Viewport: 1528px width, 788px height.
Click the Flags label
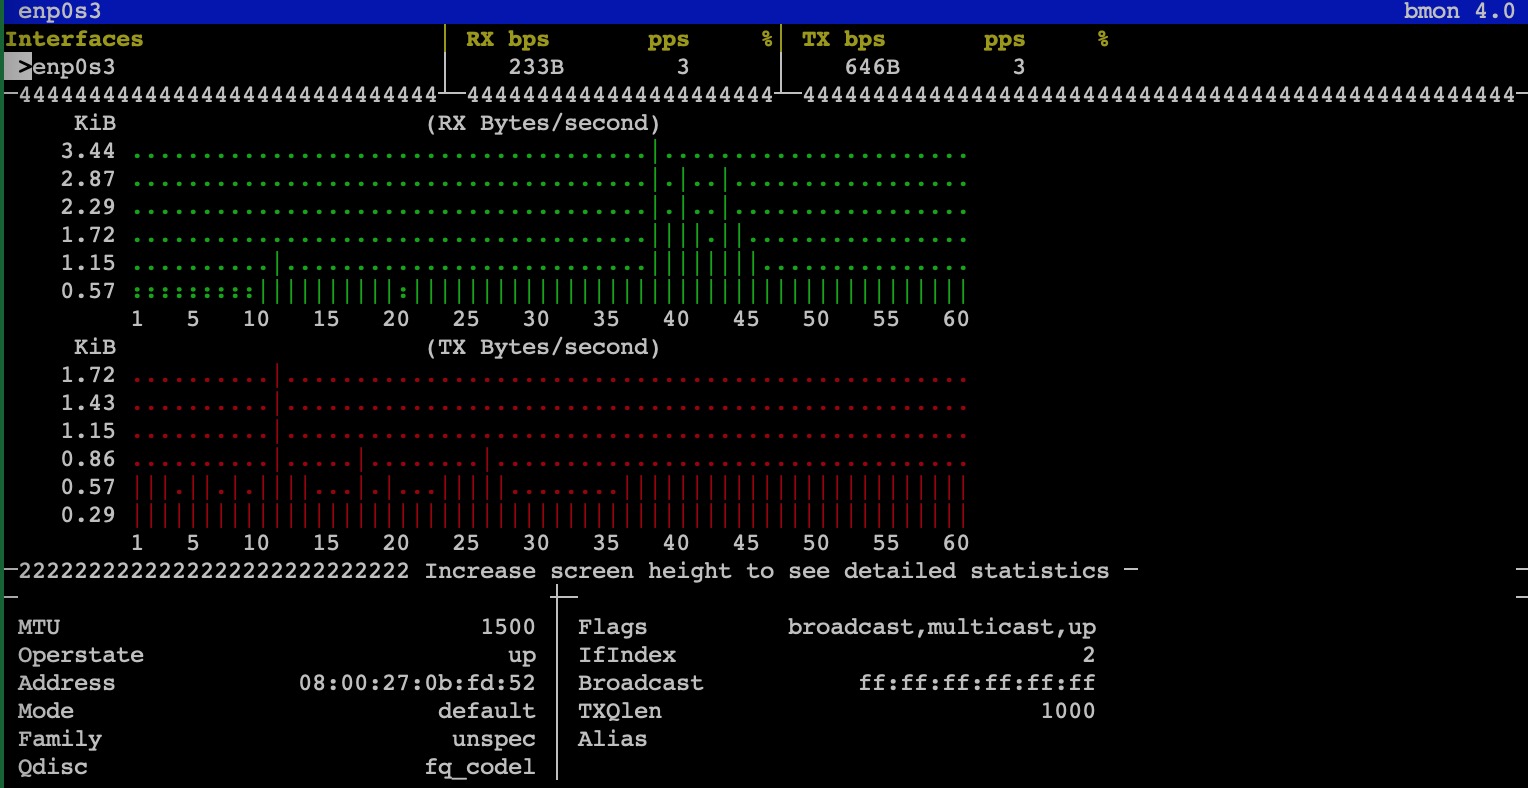(613, 627)
